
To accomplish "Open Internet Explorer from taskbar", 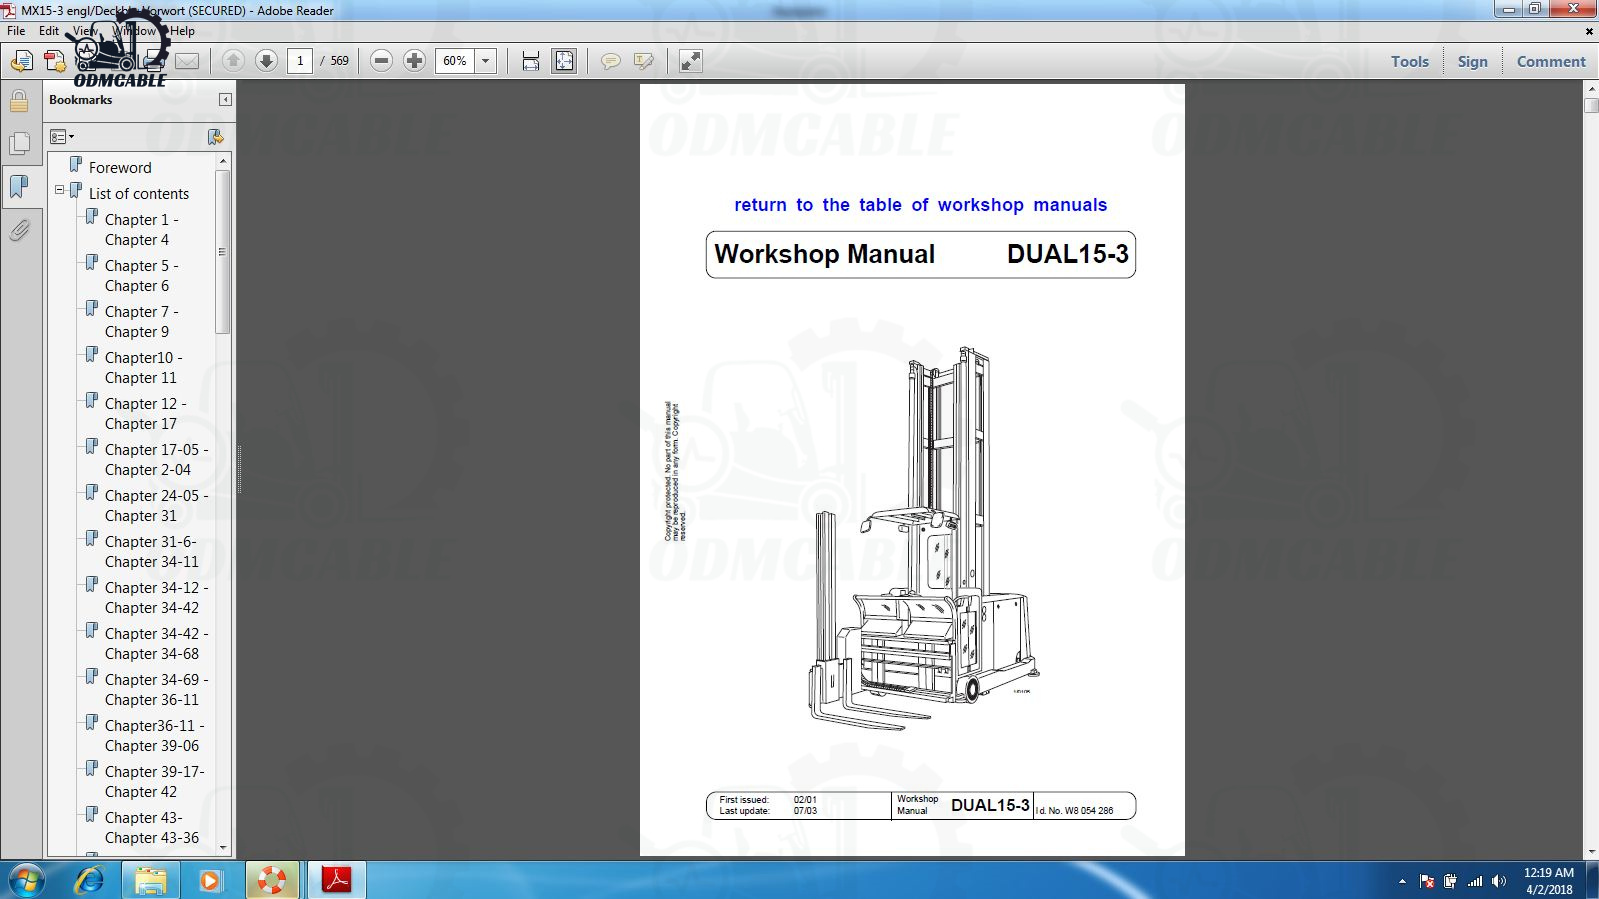I will click(90, 880).
